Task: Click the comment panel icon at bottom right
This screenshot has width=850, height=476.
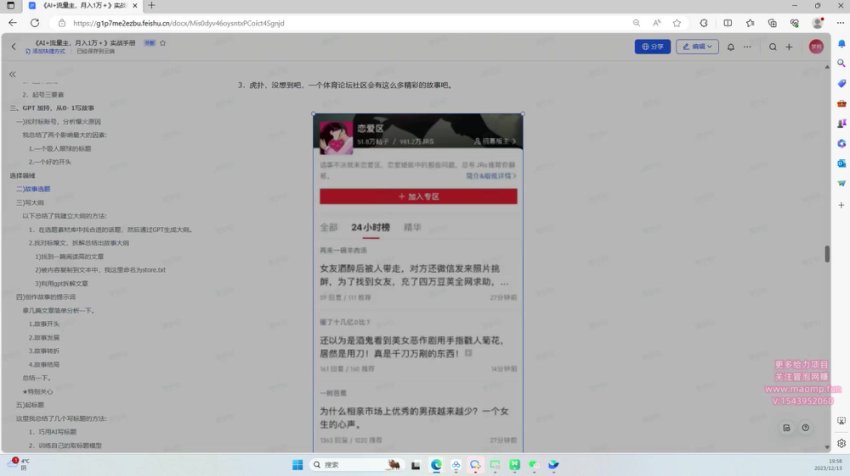Action: 787,427
